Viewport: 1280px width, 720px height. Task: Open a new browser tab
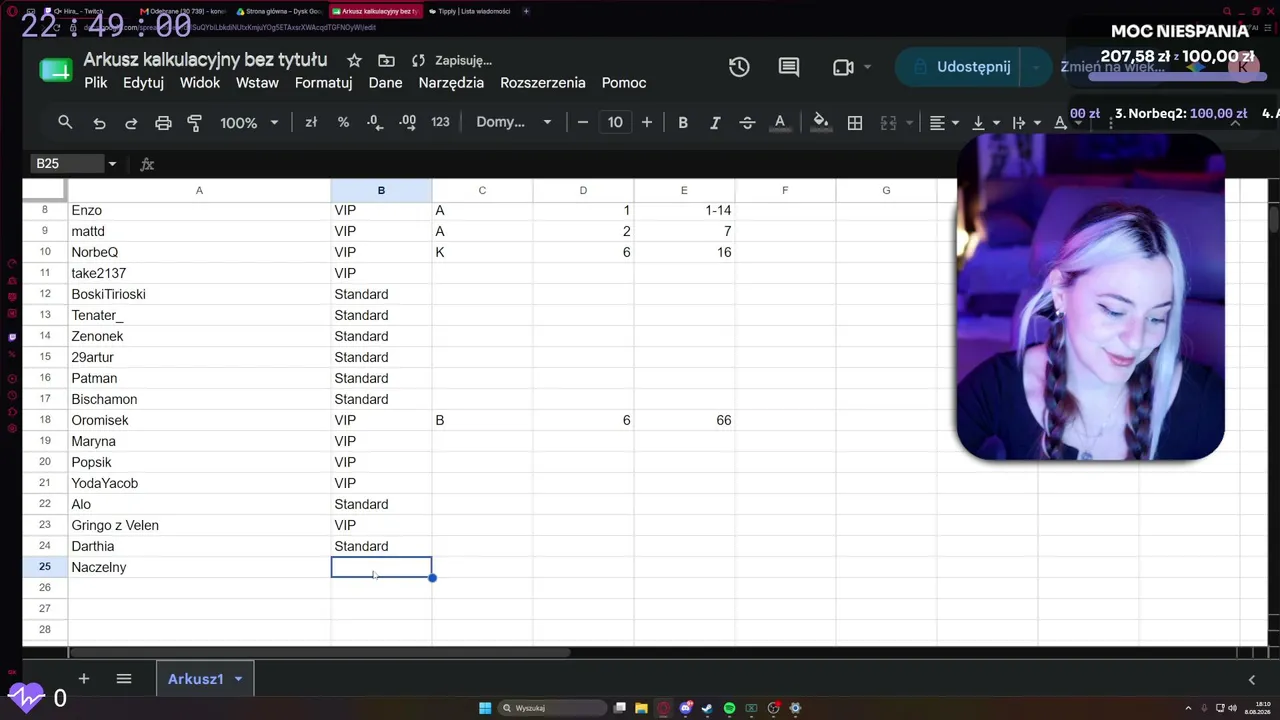tap(526, 11)
